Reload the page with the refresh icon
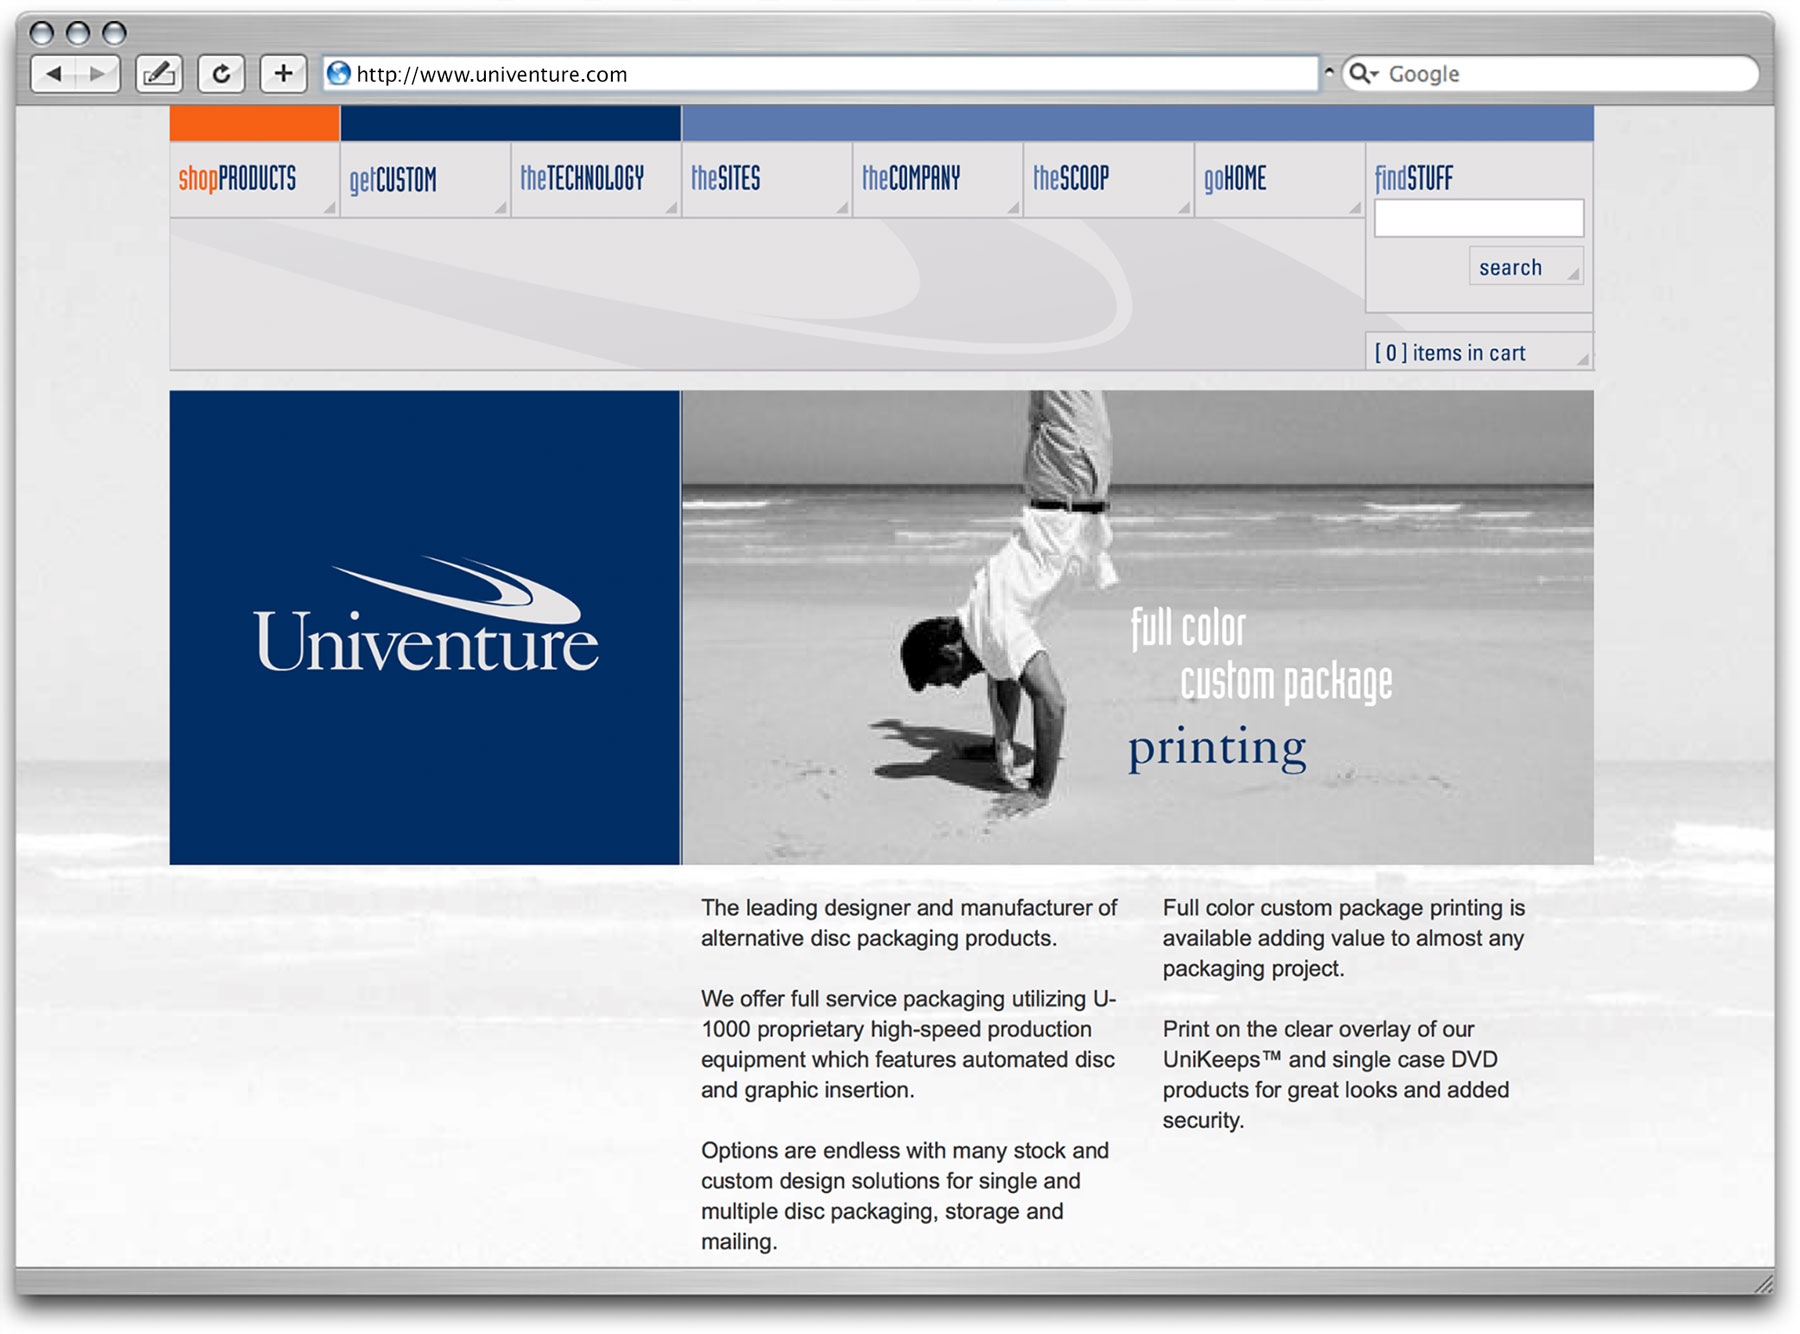 (x=221, y=74)
